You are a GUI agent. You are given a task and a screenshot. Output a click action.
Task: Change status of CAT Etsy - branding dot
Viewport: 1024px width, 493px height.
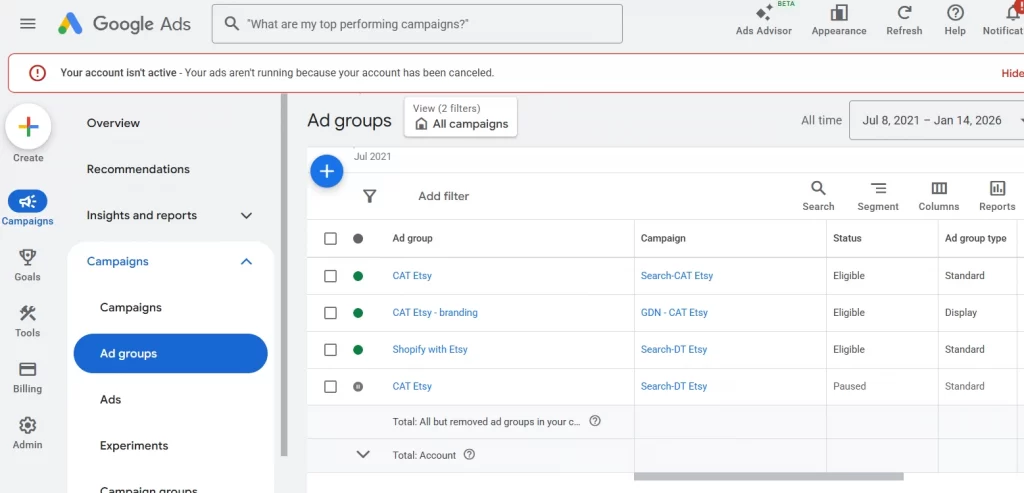358,313
